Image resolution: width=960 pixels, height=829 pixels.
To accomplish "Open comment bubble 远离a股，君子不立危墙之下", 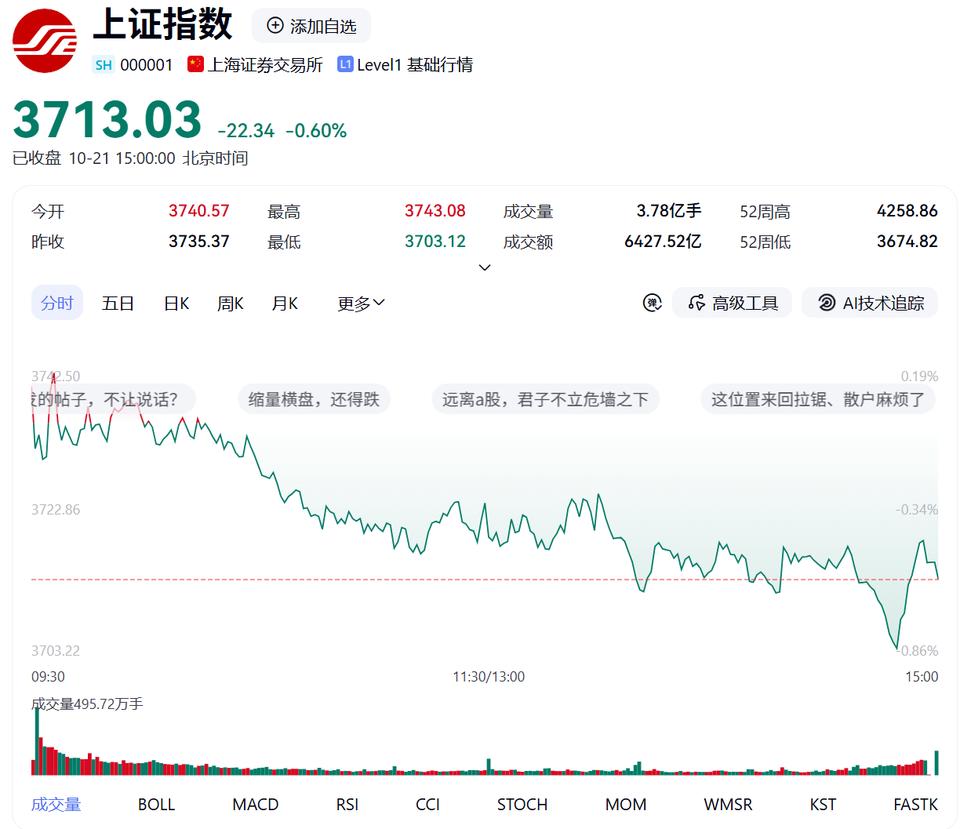I will pyautogui.click(x=545, y=400).
